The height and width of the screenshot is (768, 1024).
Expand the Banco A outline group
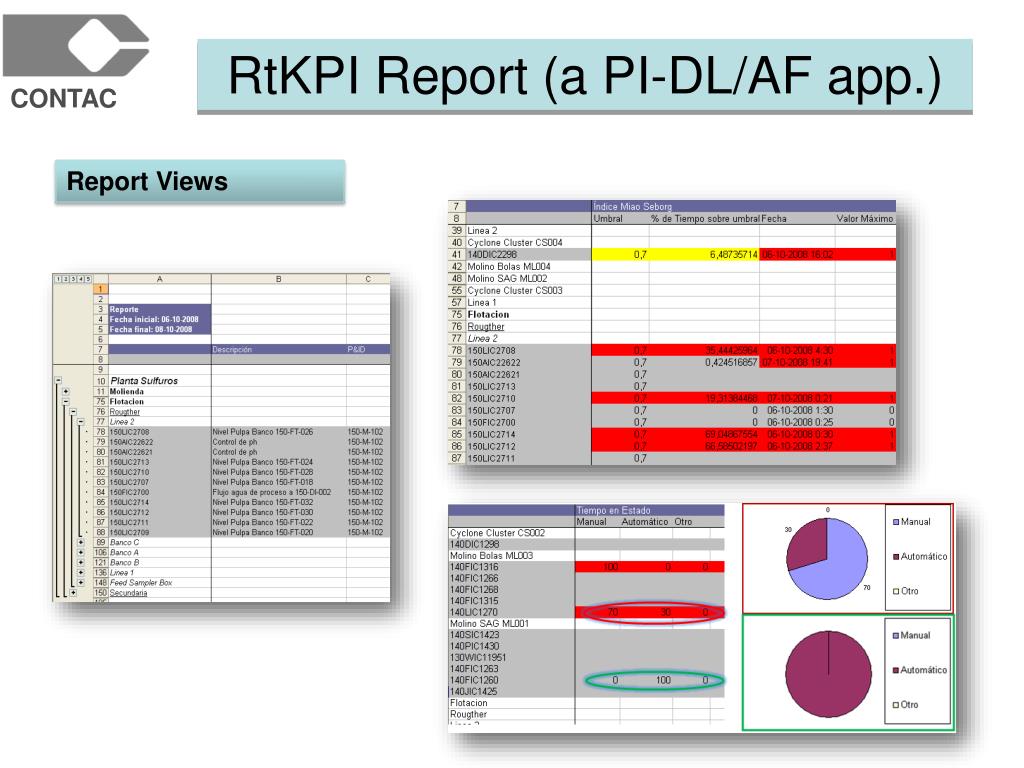81,552
